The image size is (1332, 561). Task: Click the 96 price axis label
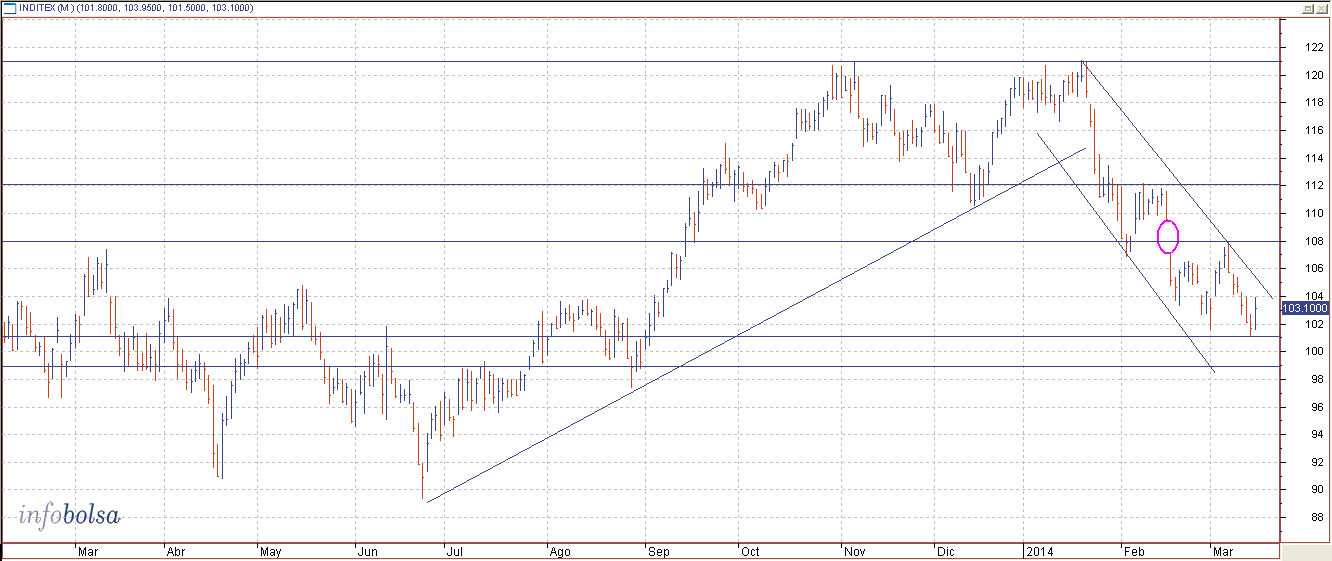(1315, 407)
